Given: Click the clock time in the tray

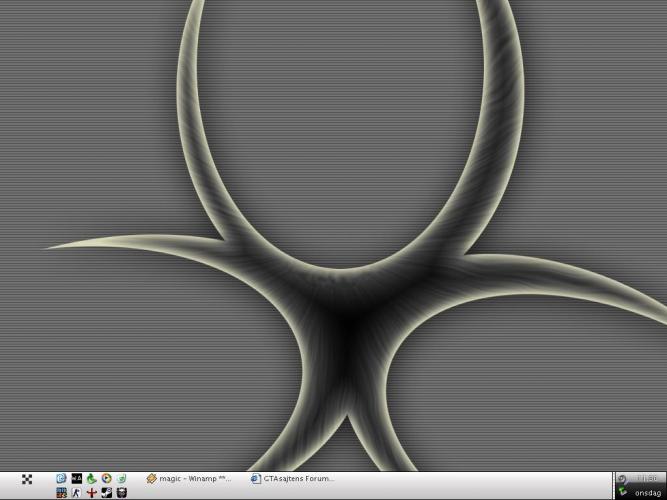Looking at the screenshot, I should point(647,480).
